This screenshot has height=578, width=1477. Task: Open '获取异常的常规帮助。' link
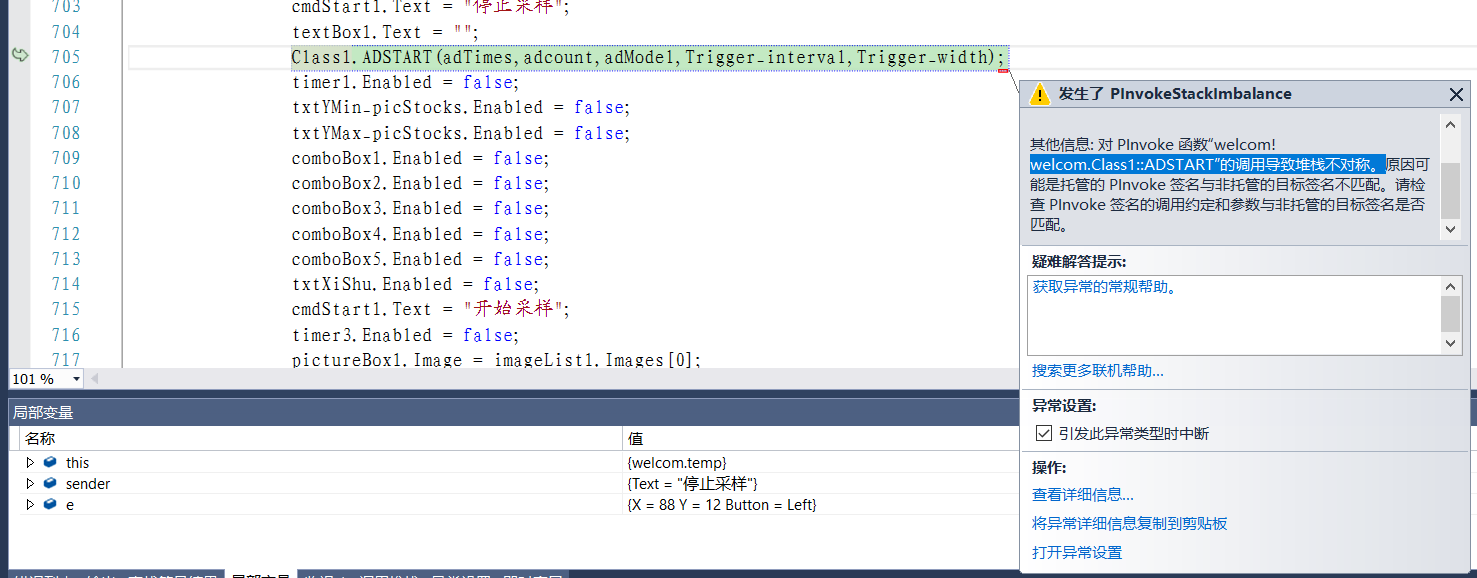tap(1104, 287)
